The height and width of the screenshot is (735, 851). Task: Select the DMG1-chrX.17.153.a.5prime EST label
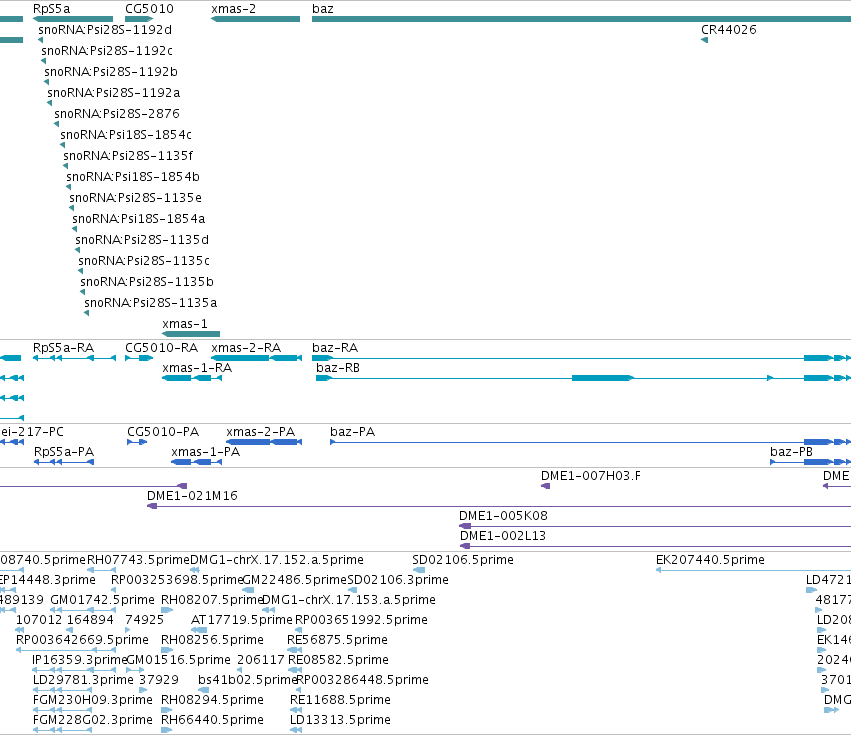[x=349, y=600]
